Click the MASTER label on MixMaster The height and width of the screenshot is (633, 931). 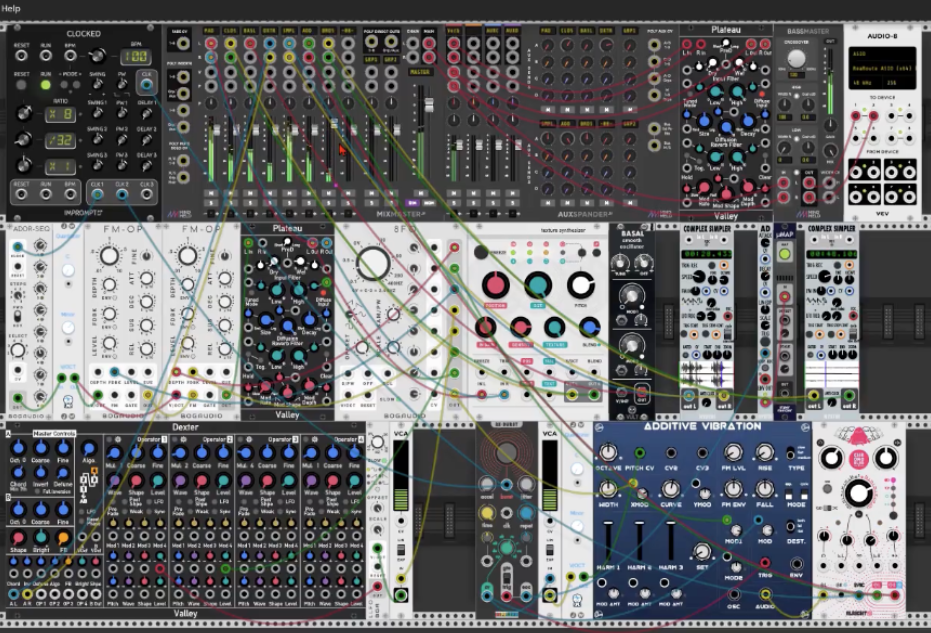[x=420, y=72]
